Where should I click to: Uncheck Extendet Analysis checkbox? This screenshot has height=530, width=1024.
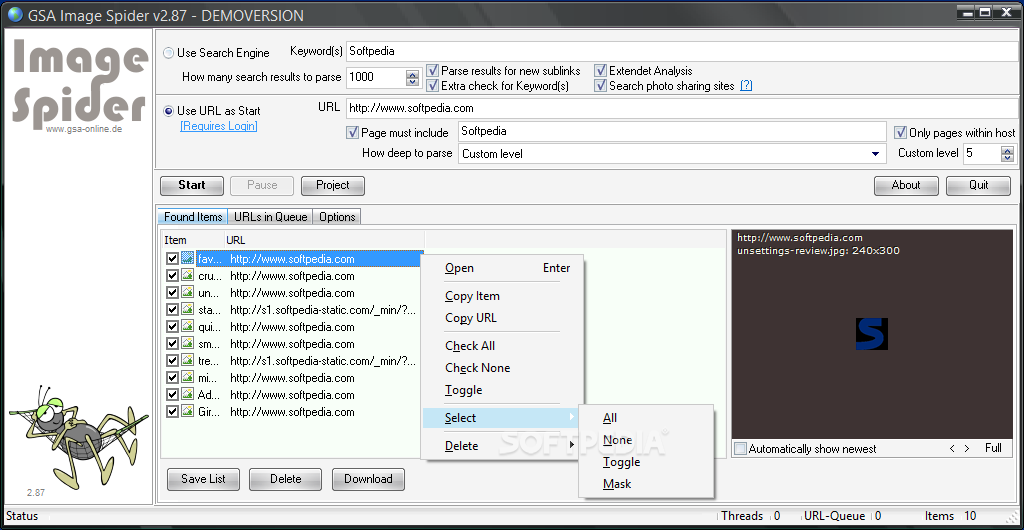pos(600,70)
